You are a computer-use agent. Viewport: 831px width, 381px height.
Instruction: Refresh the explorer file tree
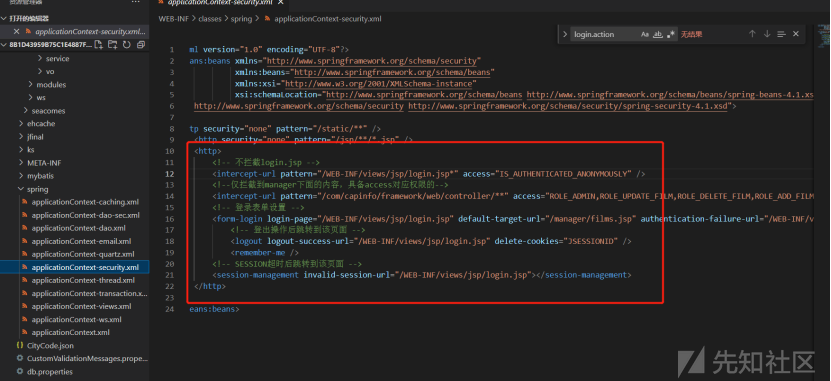pos(126,45)
